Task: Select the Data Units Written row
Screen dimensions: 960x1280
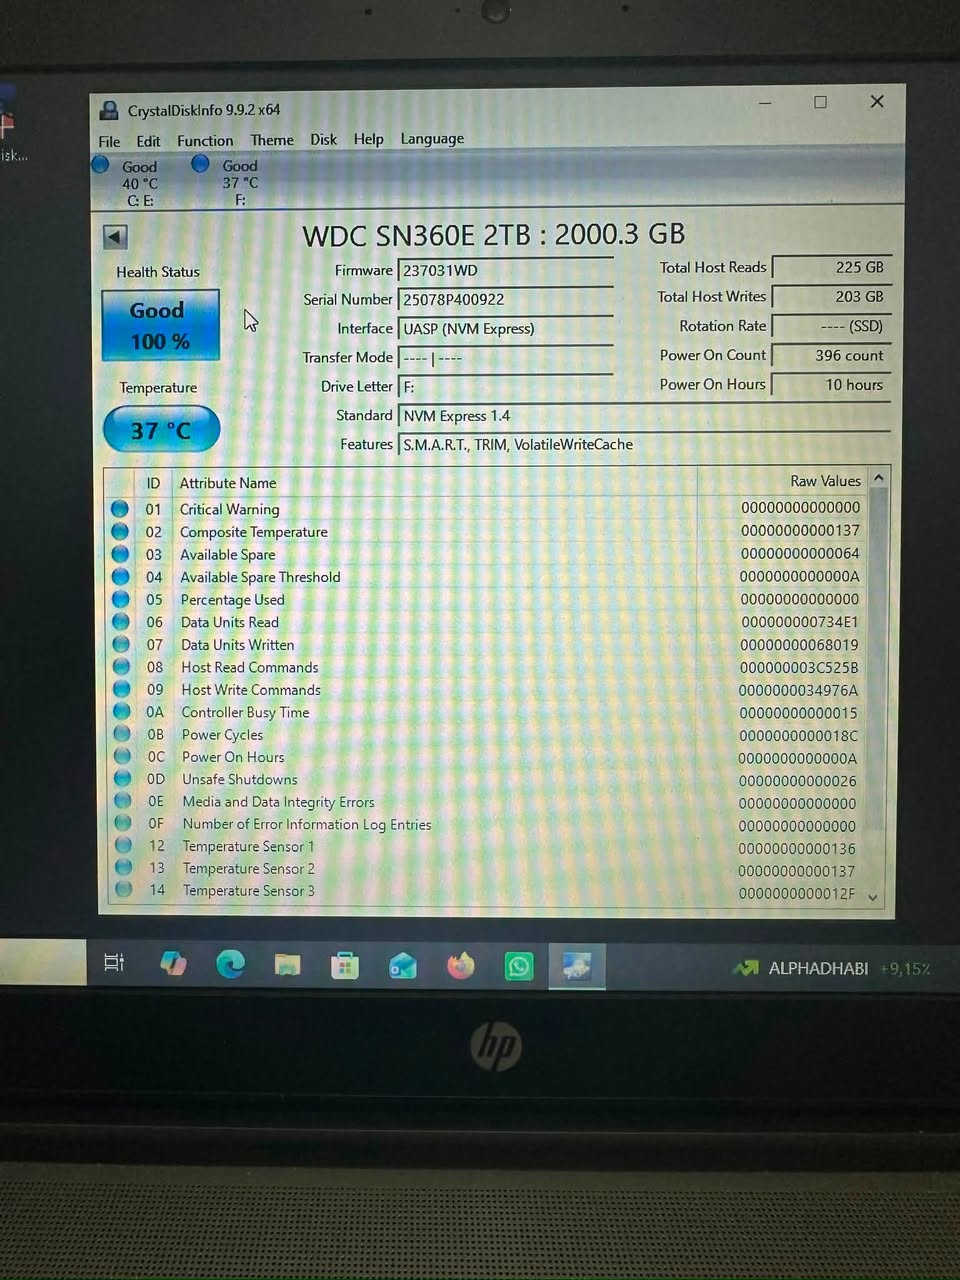Action: [486, 645]
